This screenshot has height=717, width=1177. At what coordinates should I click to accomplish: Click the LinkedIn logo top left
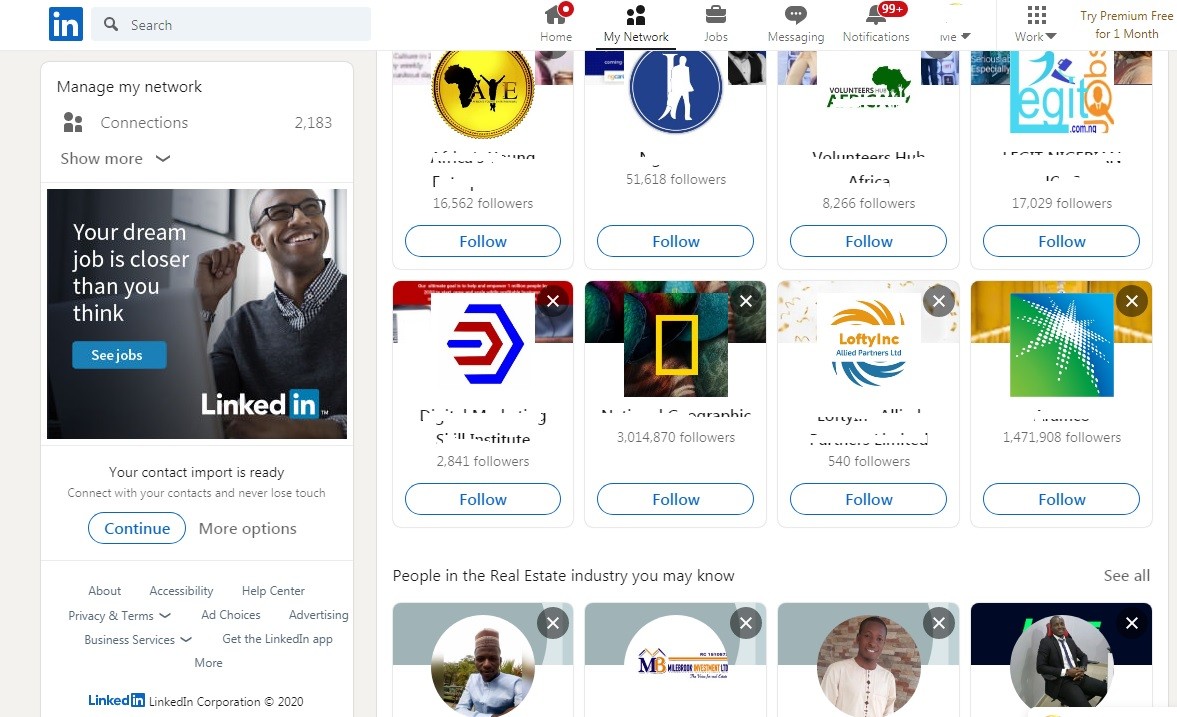point(65,24)
